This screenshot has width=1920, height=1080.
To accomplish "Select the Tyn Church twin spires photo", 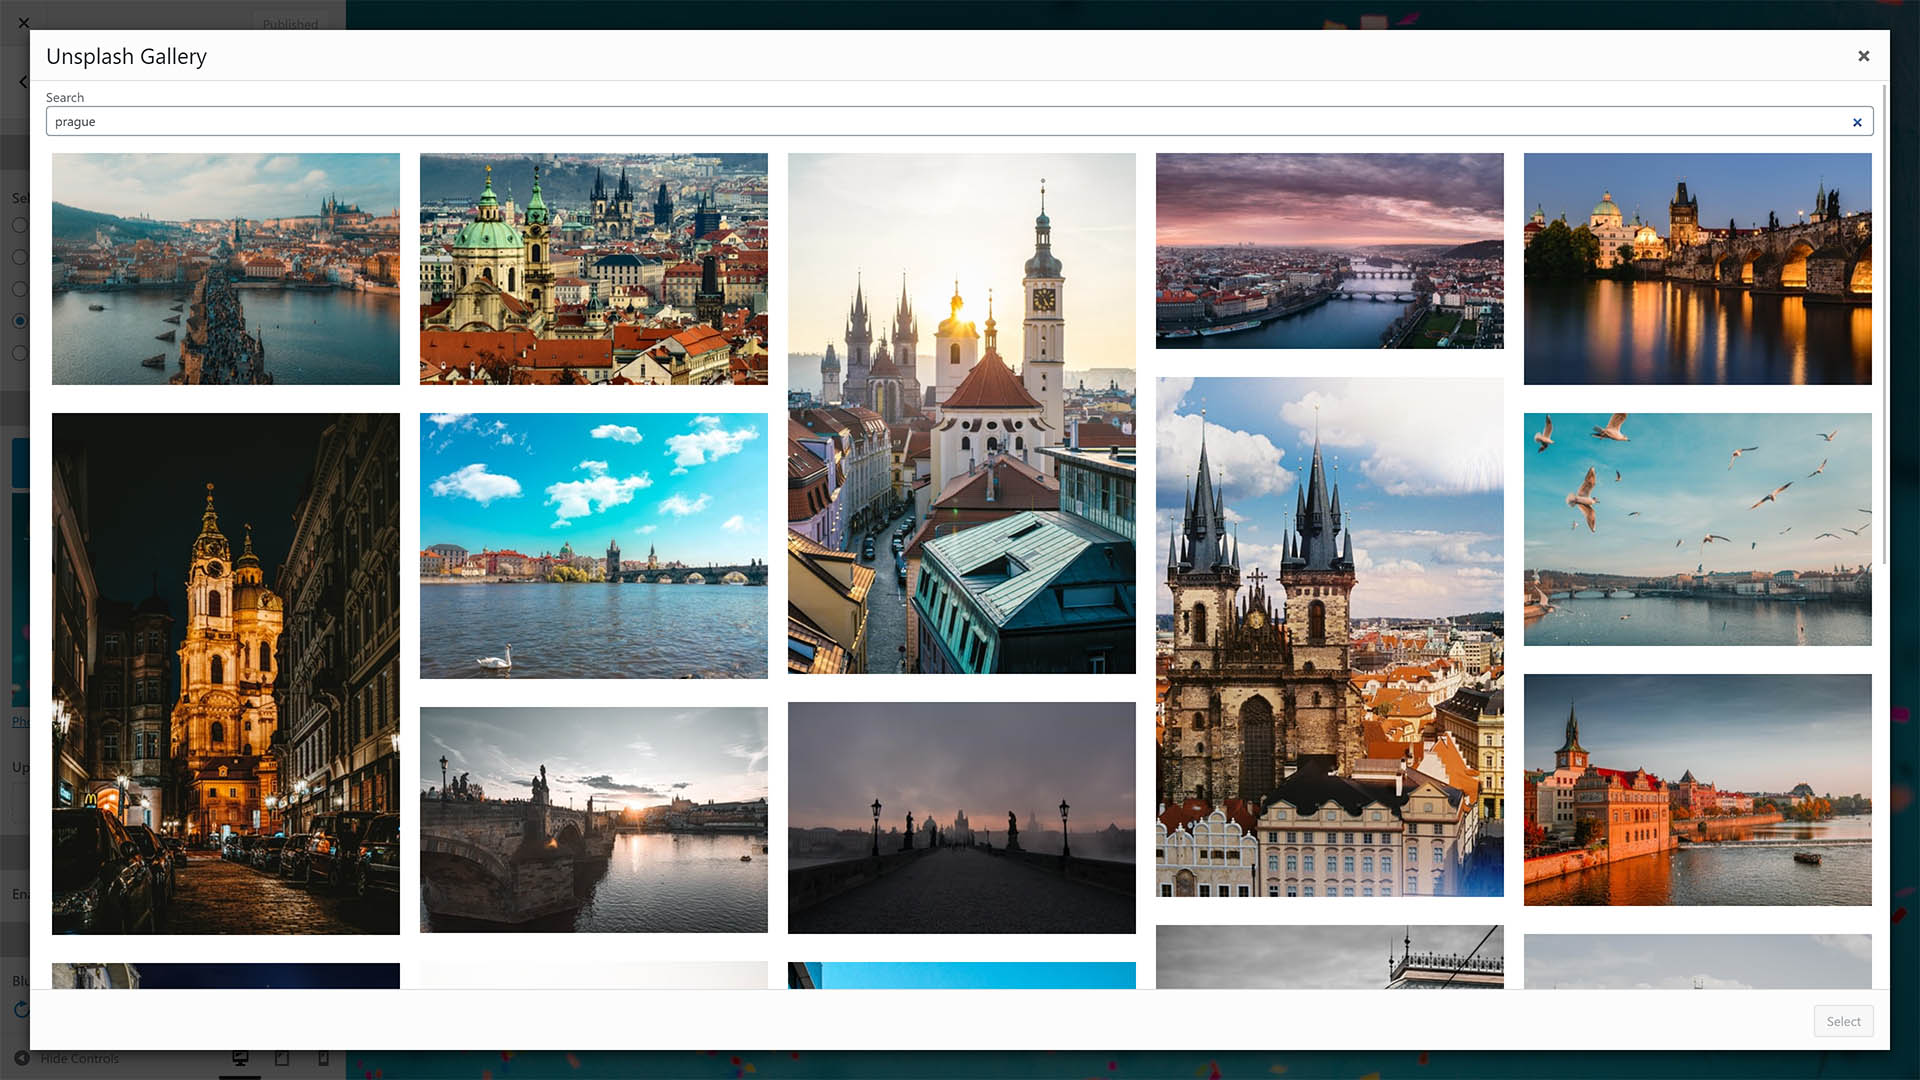I will click(1329, 632).
